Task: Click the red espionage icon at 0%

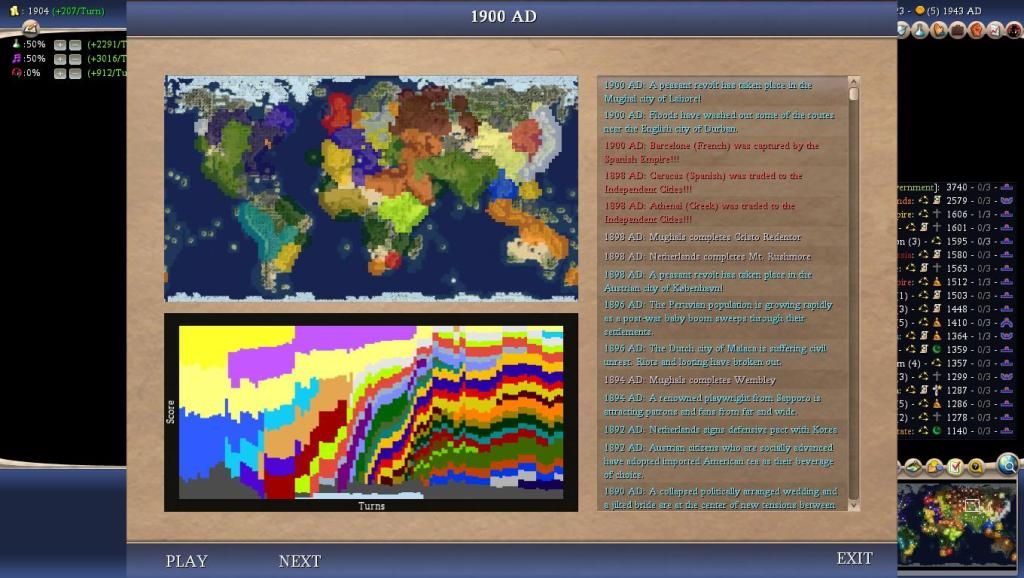Action: coord(16,72)
